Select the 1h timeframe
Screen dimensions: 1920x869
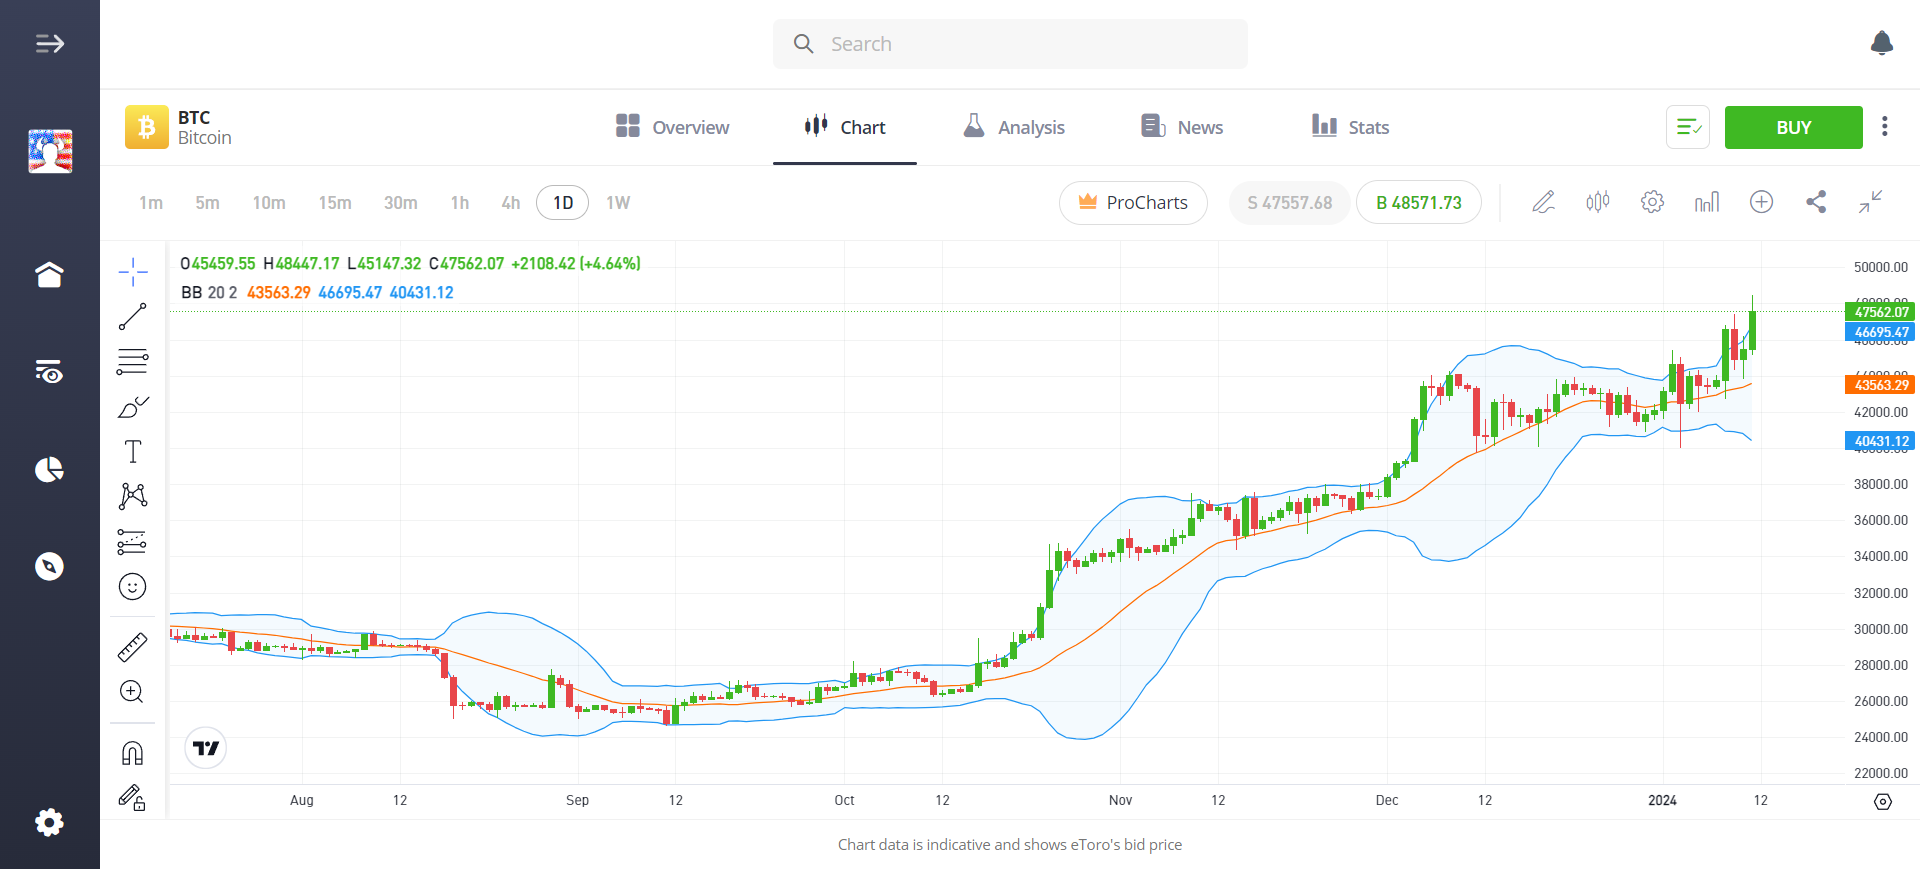(460, 203)
